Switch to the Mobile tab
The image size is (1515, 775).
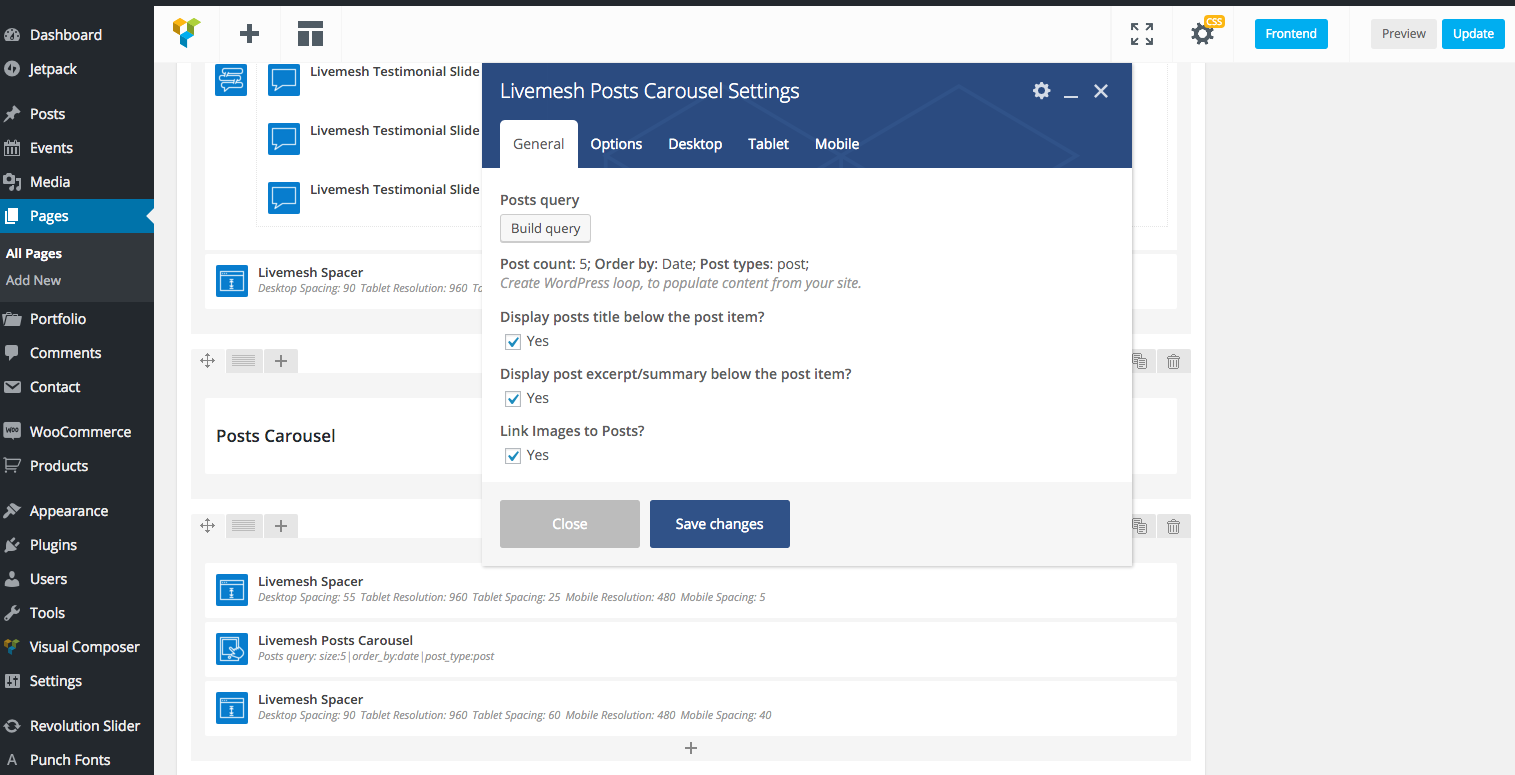pos(837,144)
